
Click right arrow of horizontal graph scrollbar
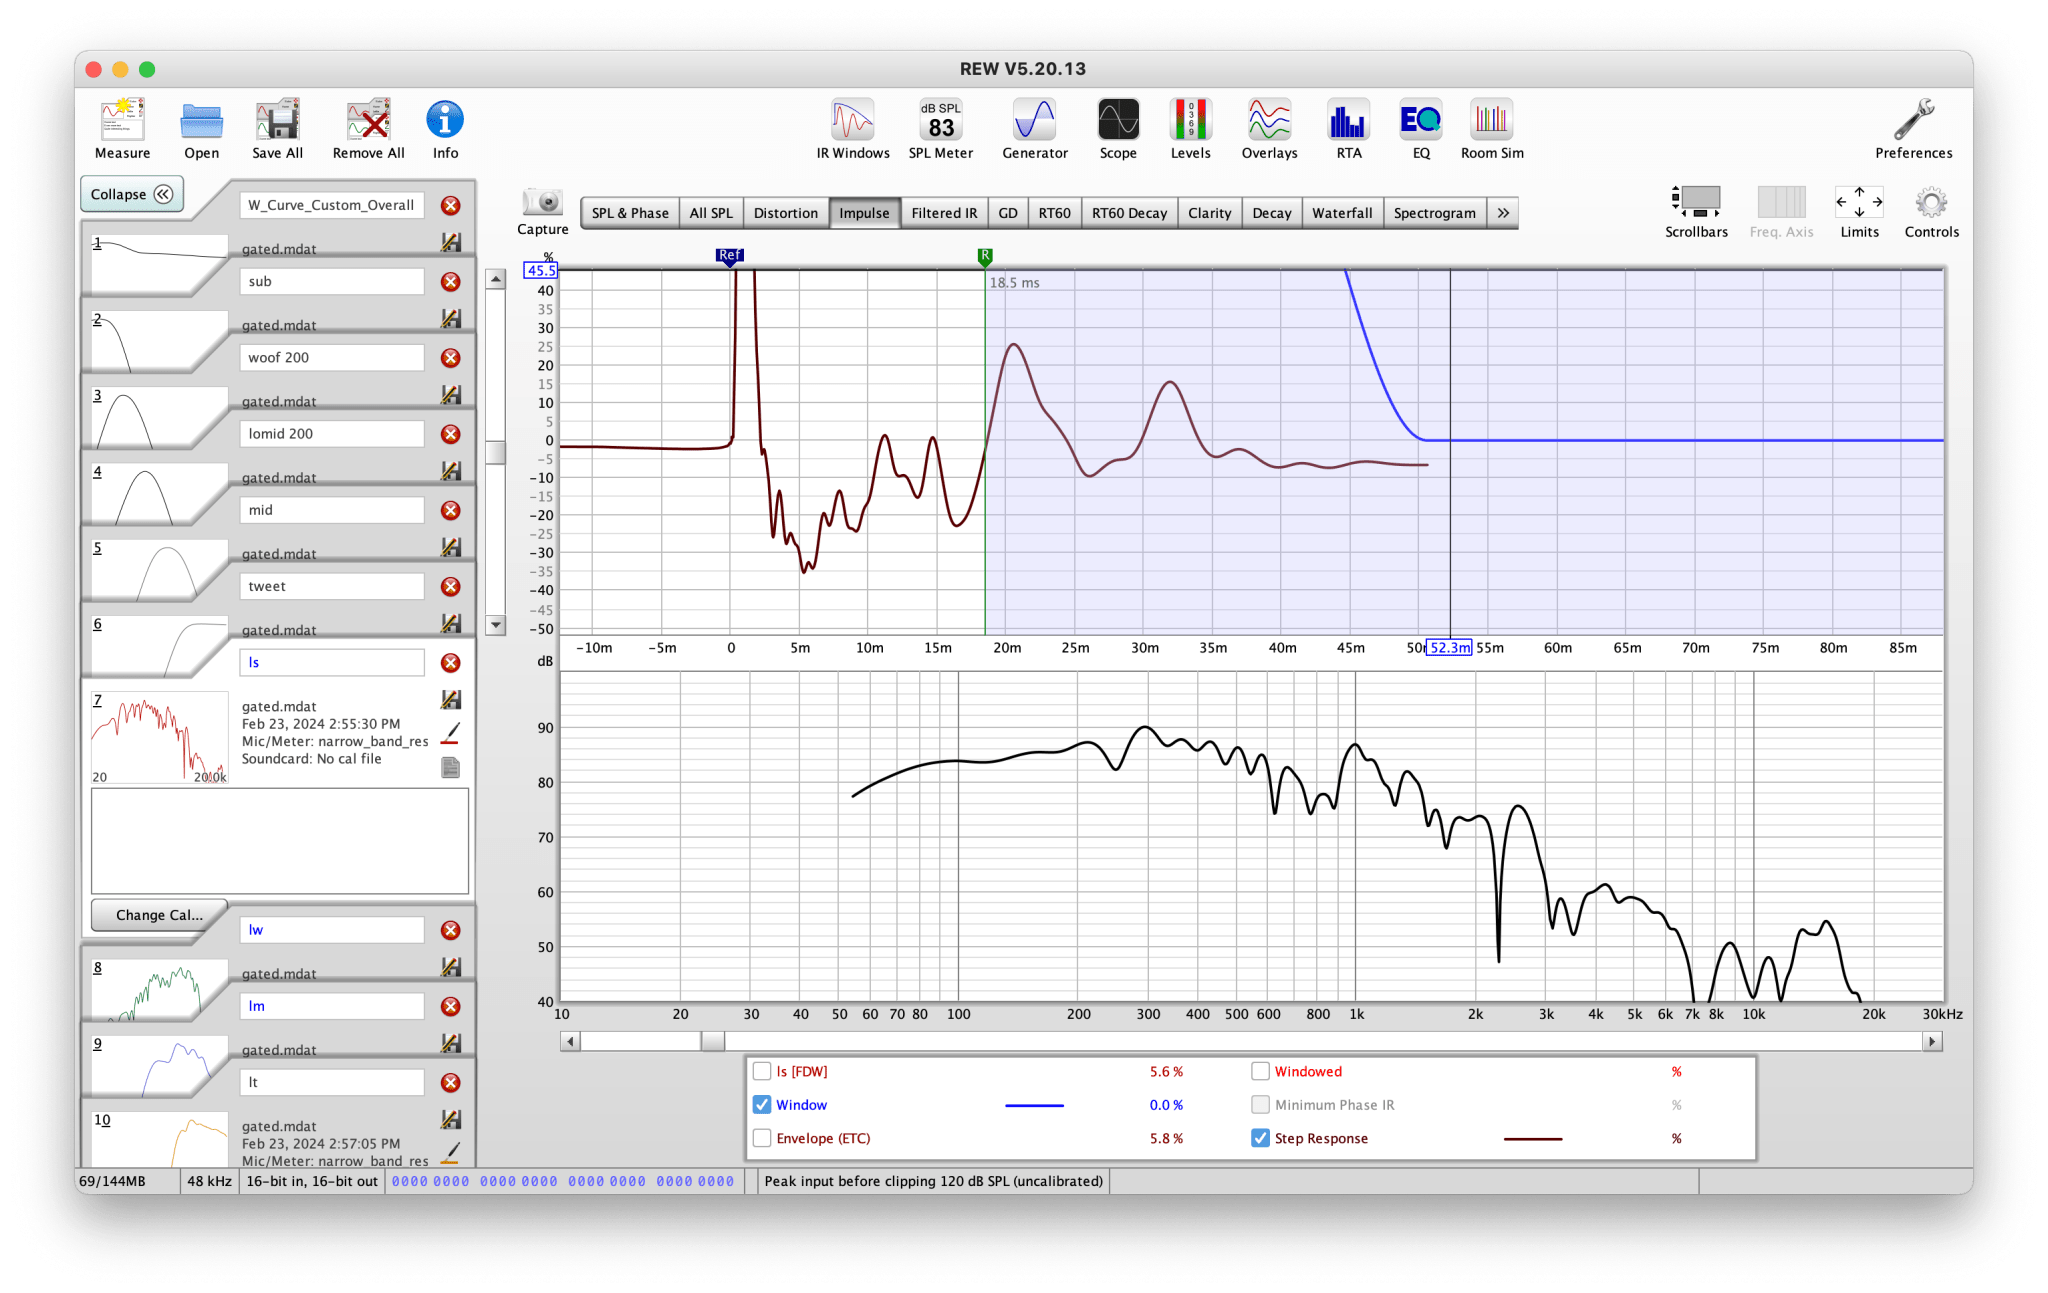(x=1932, y=1042)
